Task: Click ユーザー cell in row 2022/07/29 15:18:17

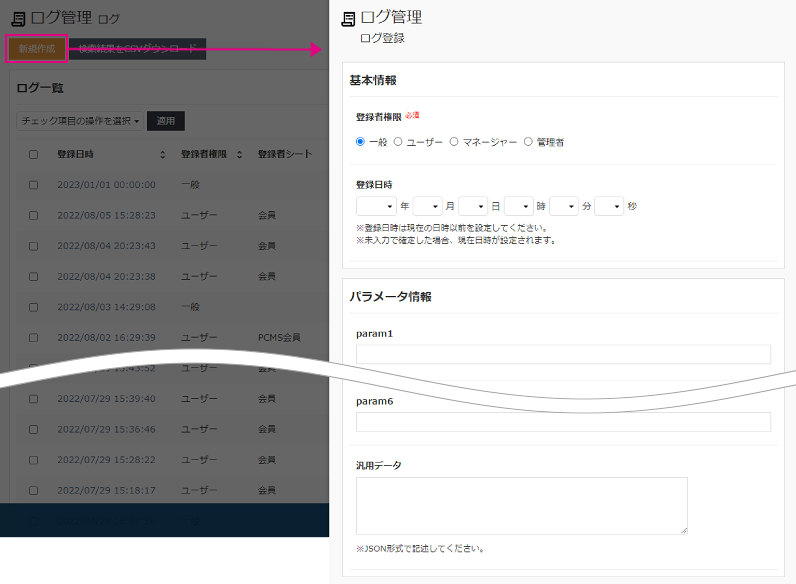Action: click(x=199, y=490)
